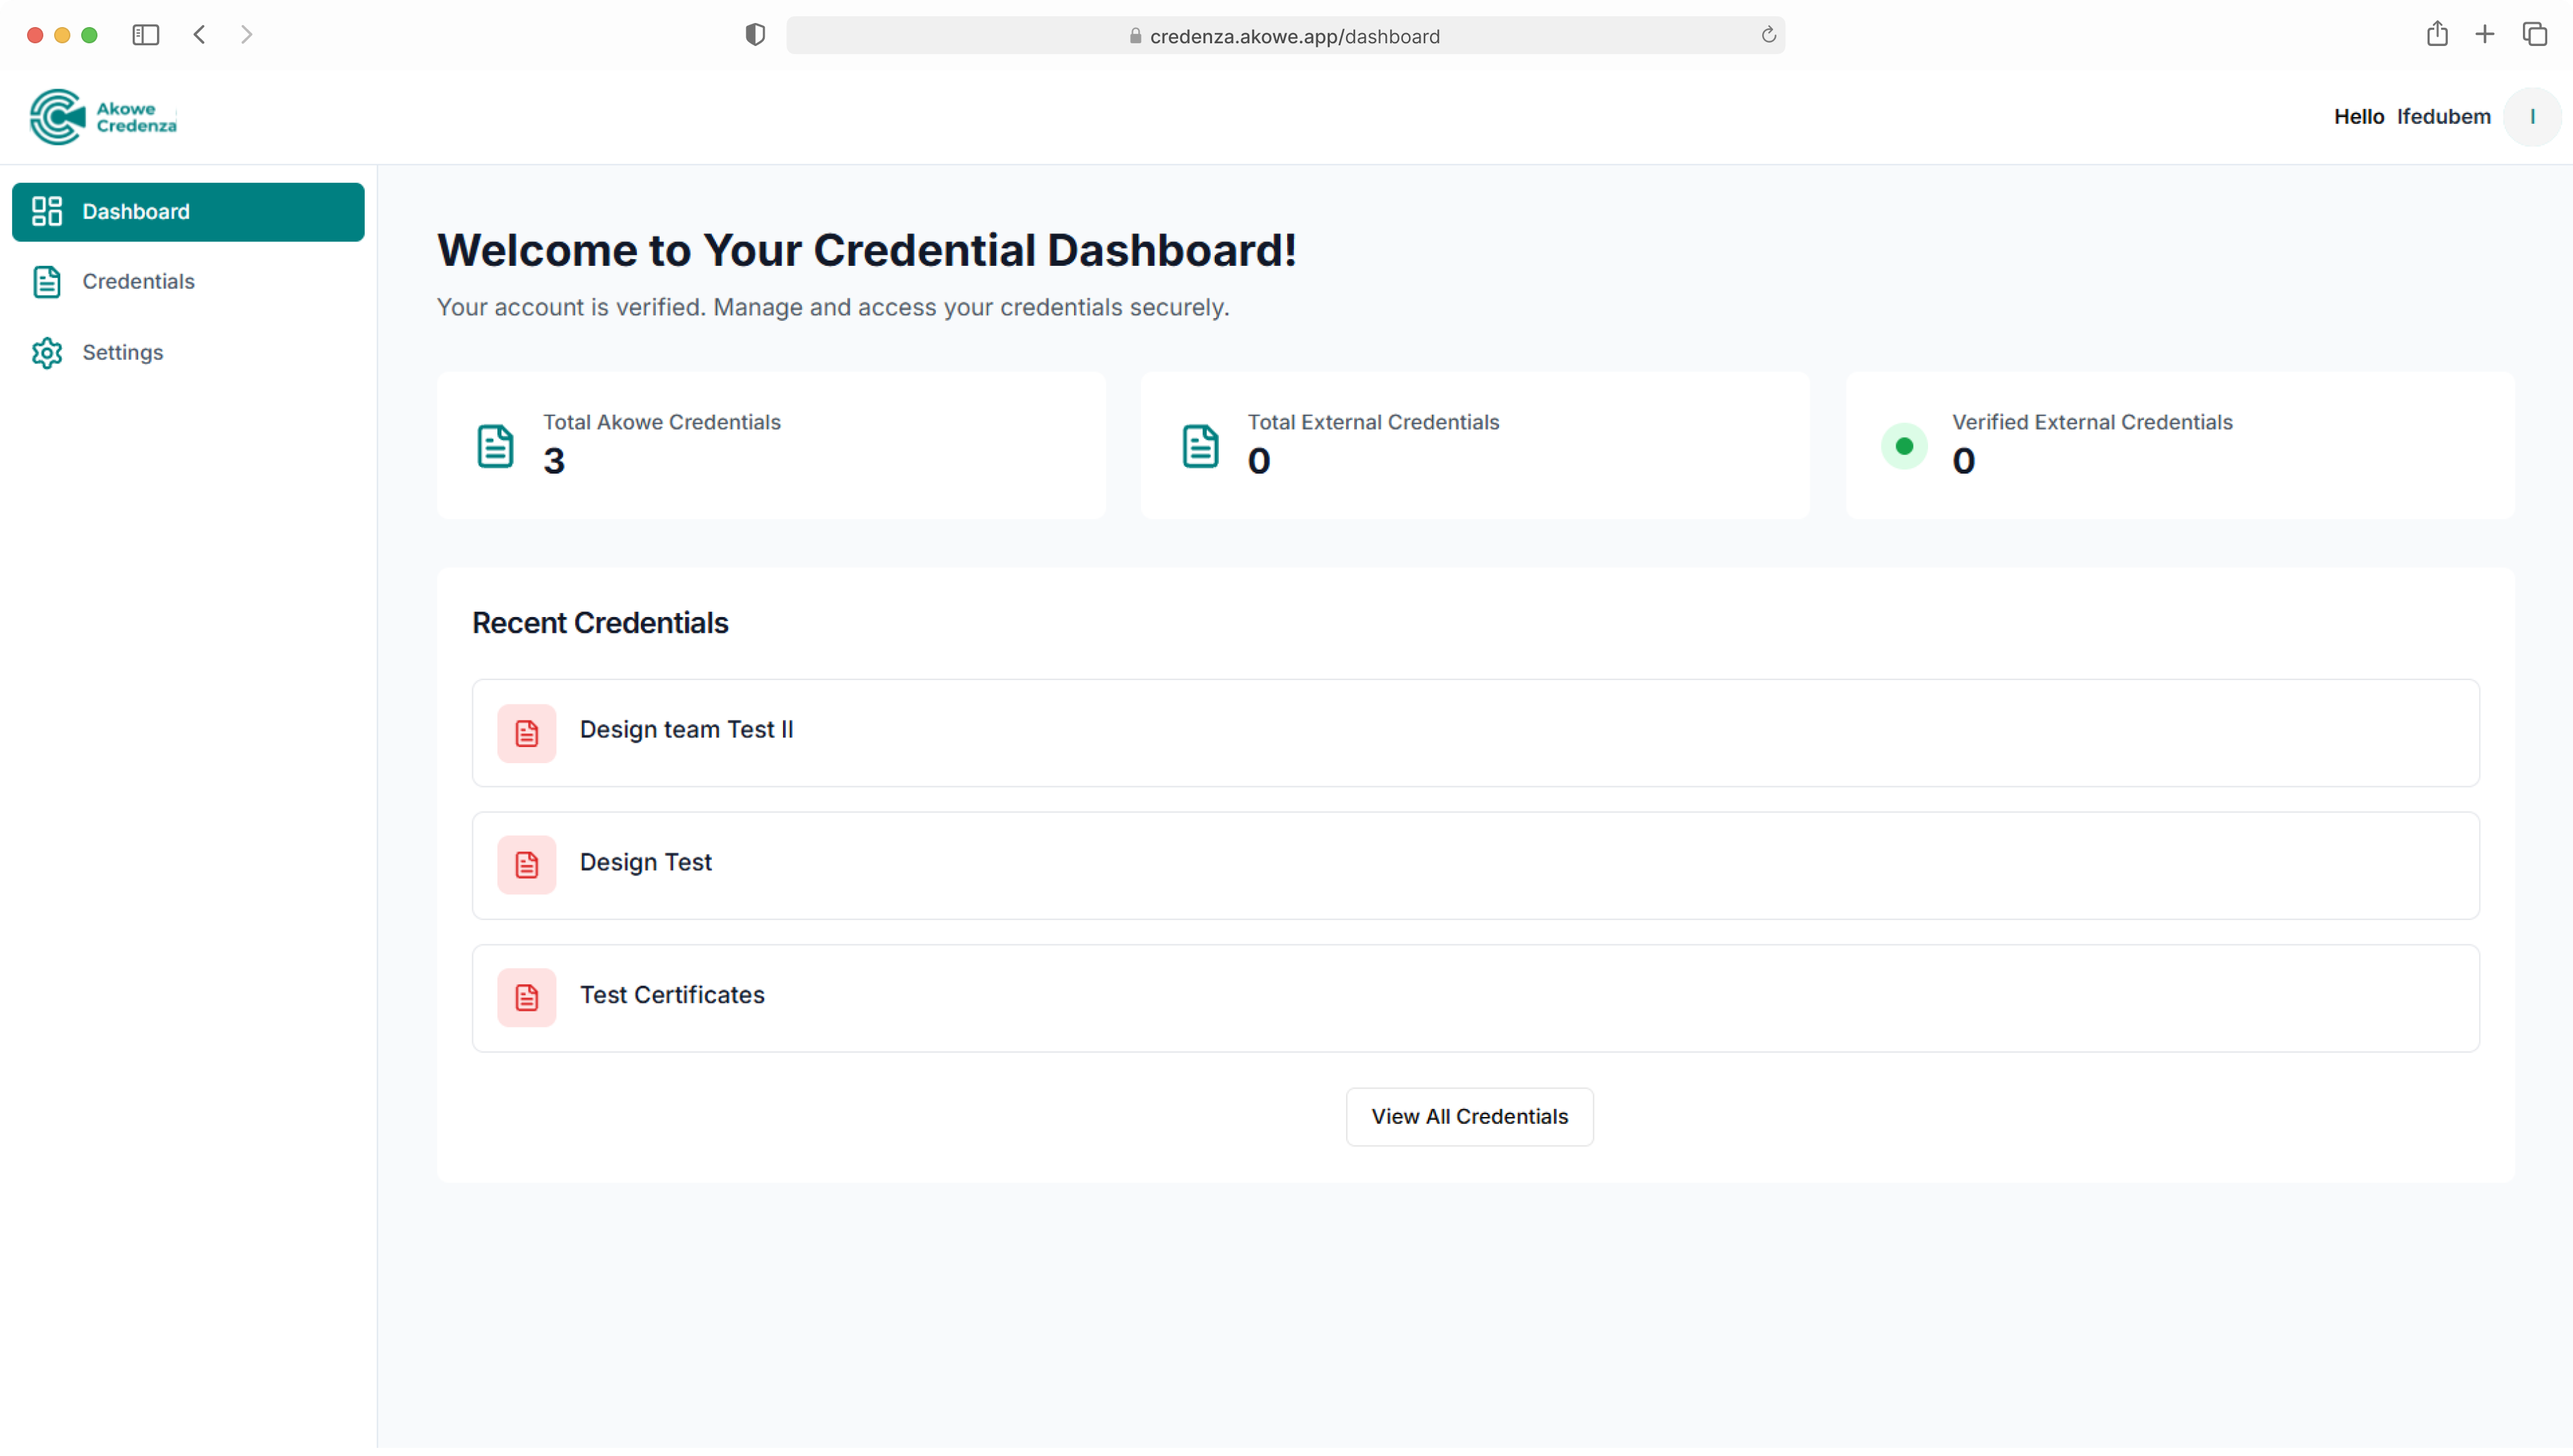The image size is (2573, 1456).
Task: Click the View All Credentials button
Action: (1469, 1117)
